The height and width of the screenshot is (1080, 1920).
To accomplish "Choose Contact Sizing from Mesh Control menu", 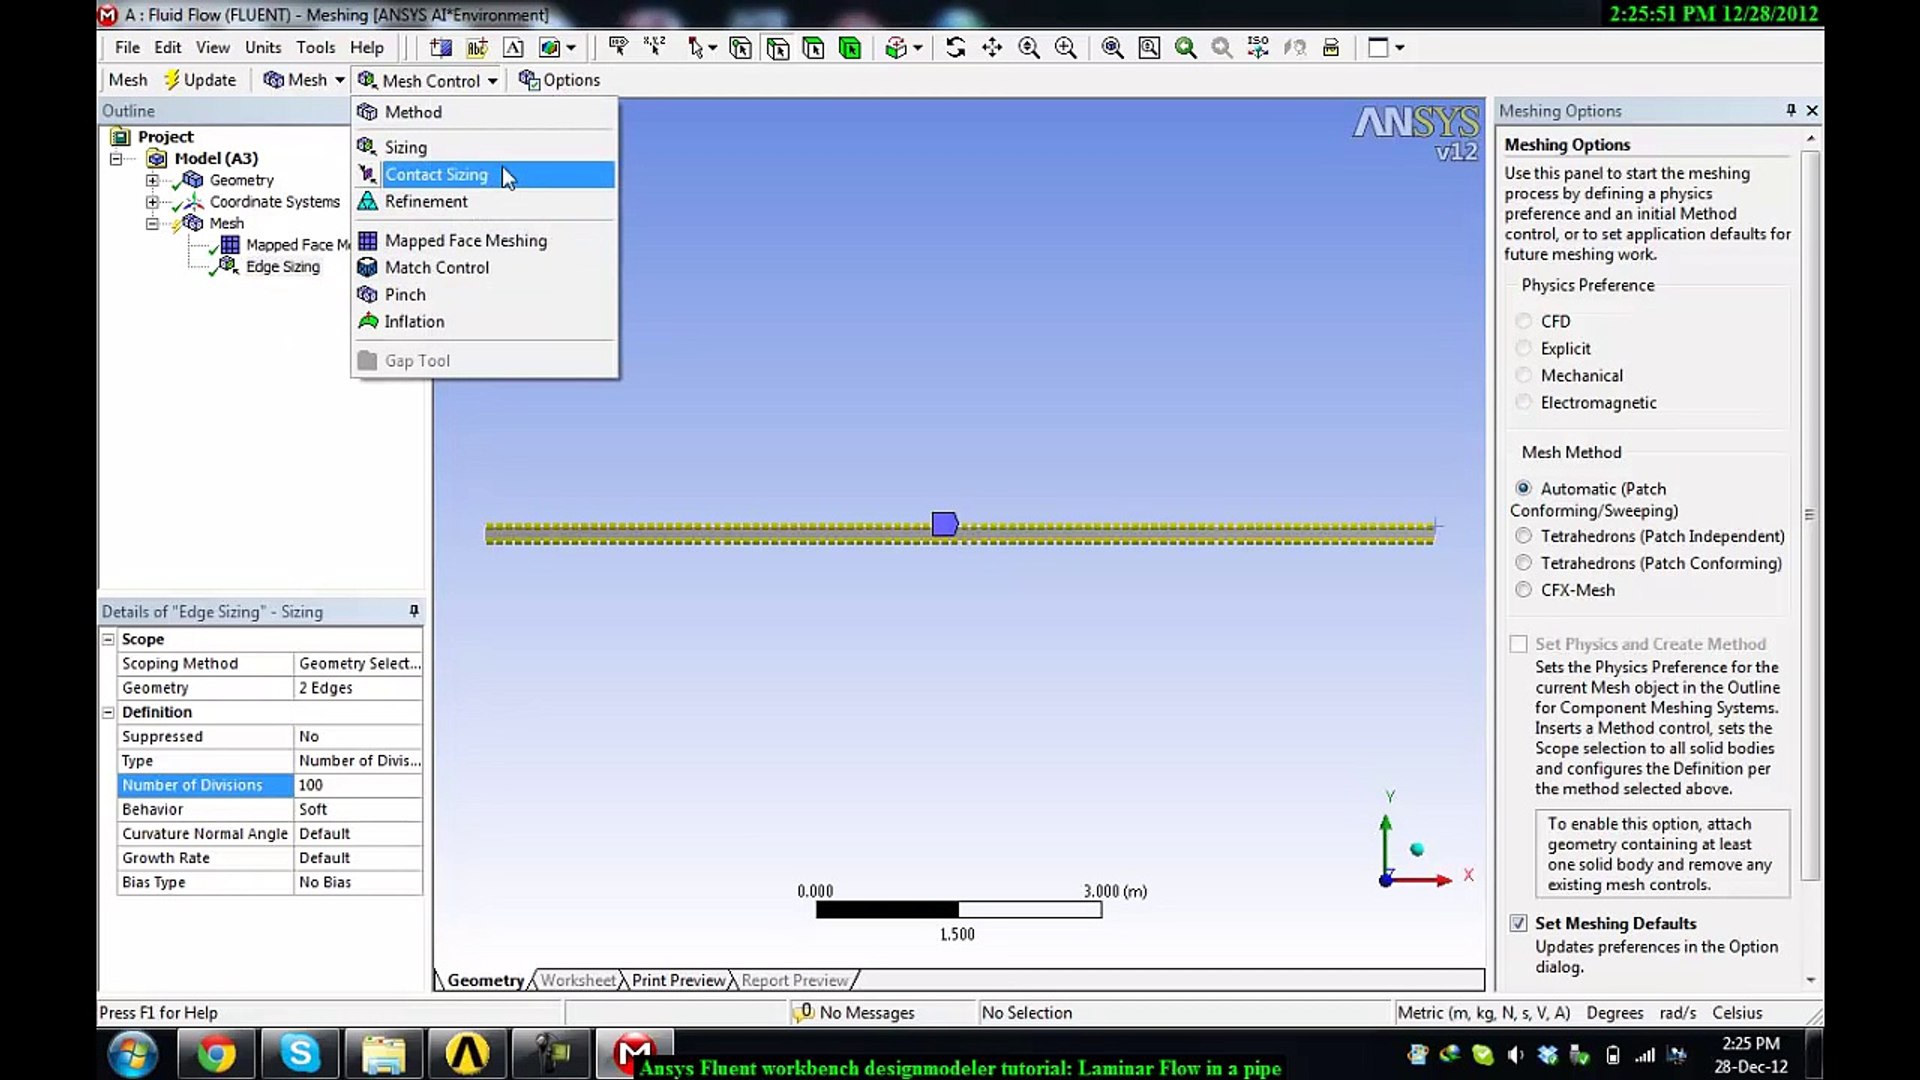I will (437, 174).
